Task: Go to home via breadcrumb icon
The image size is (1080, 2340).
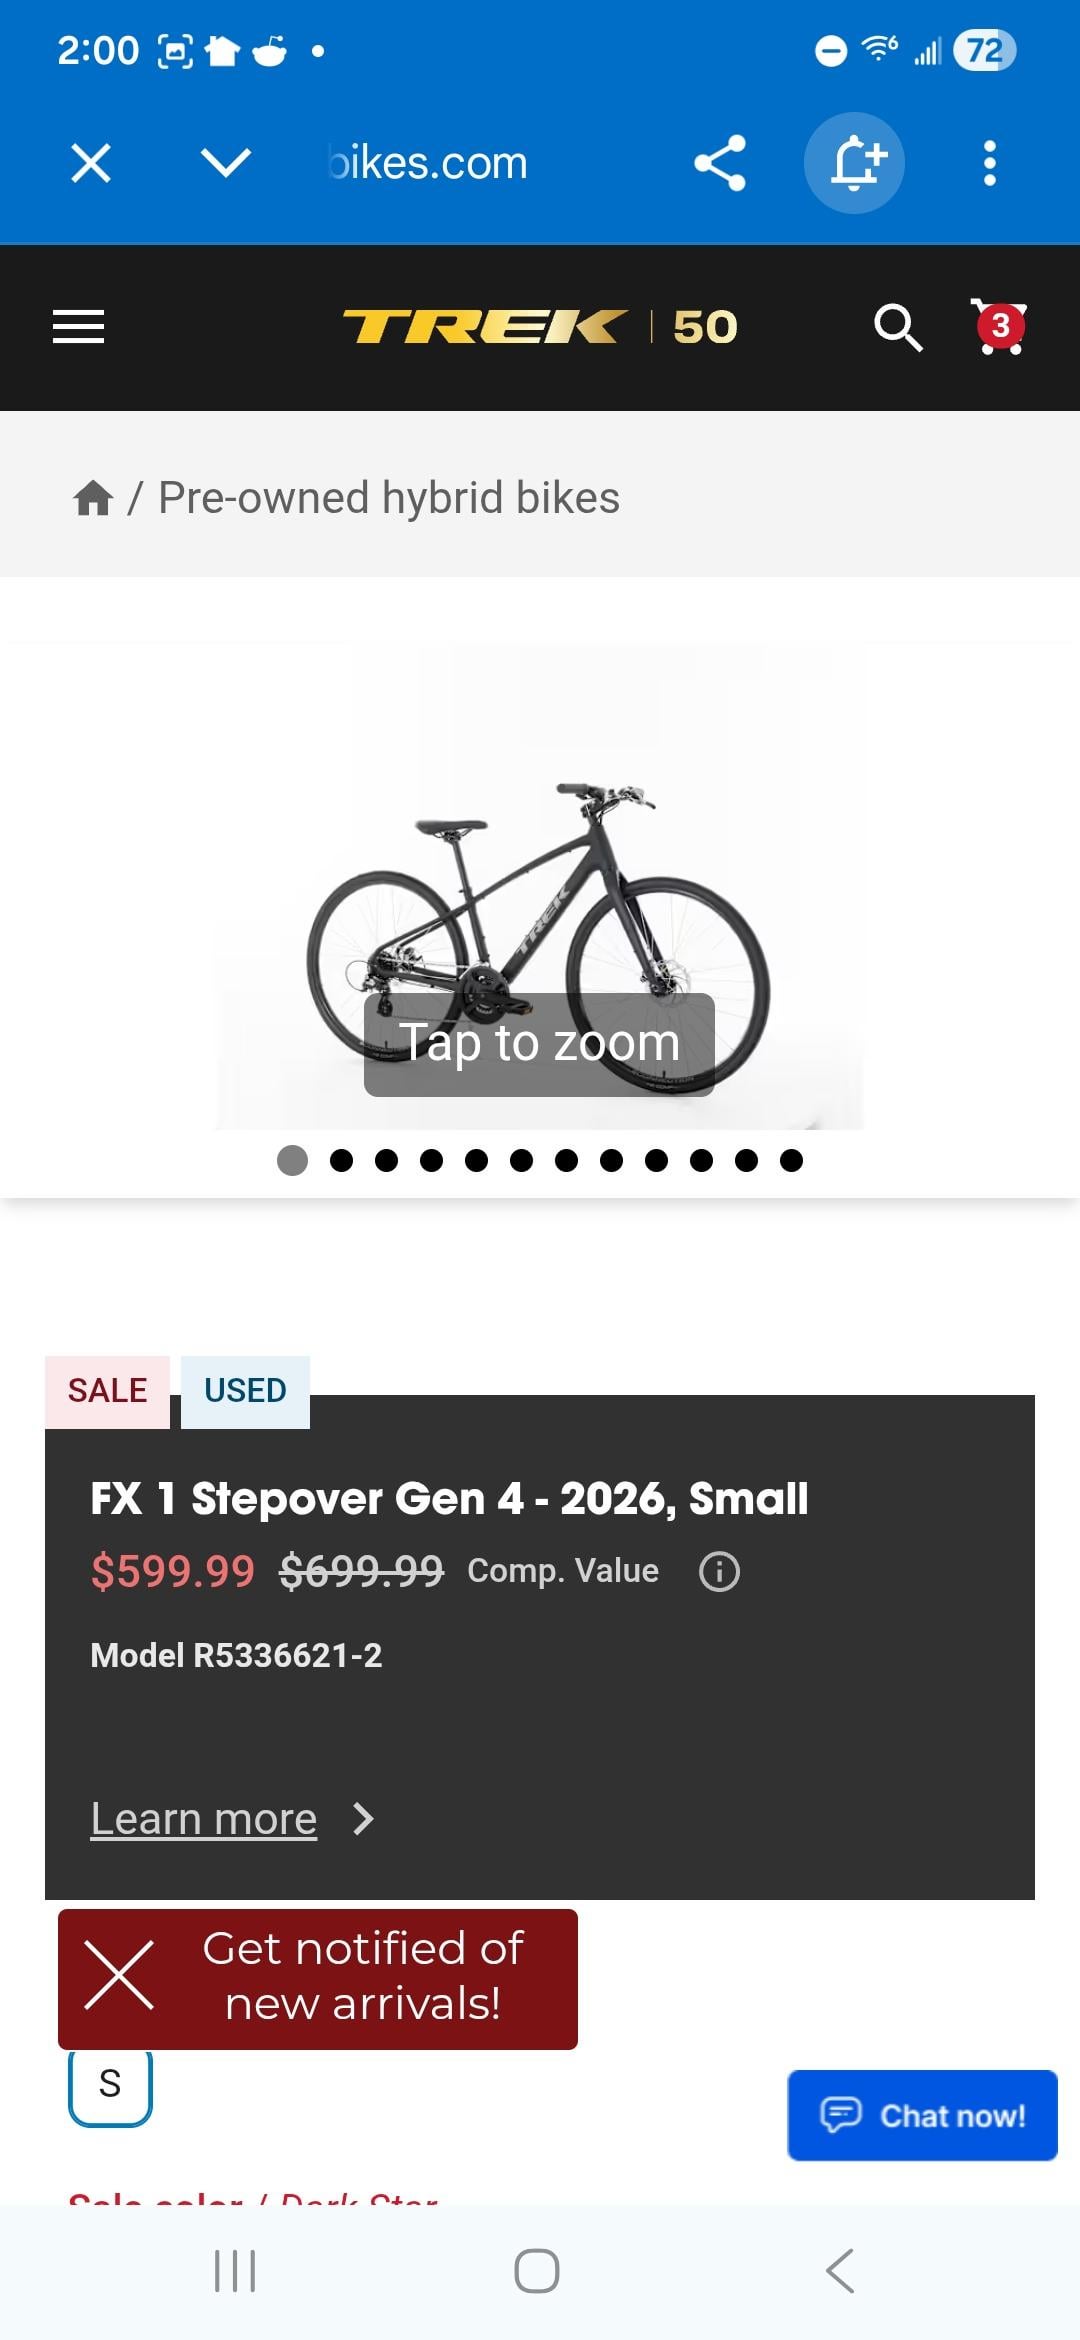Action: click(93, 498)
